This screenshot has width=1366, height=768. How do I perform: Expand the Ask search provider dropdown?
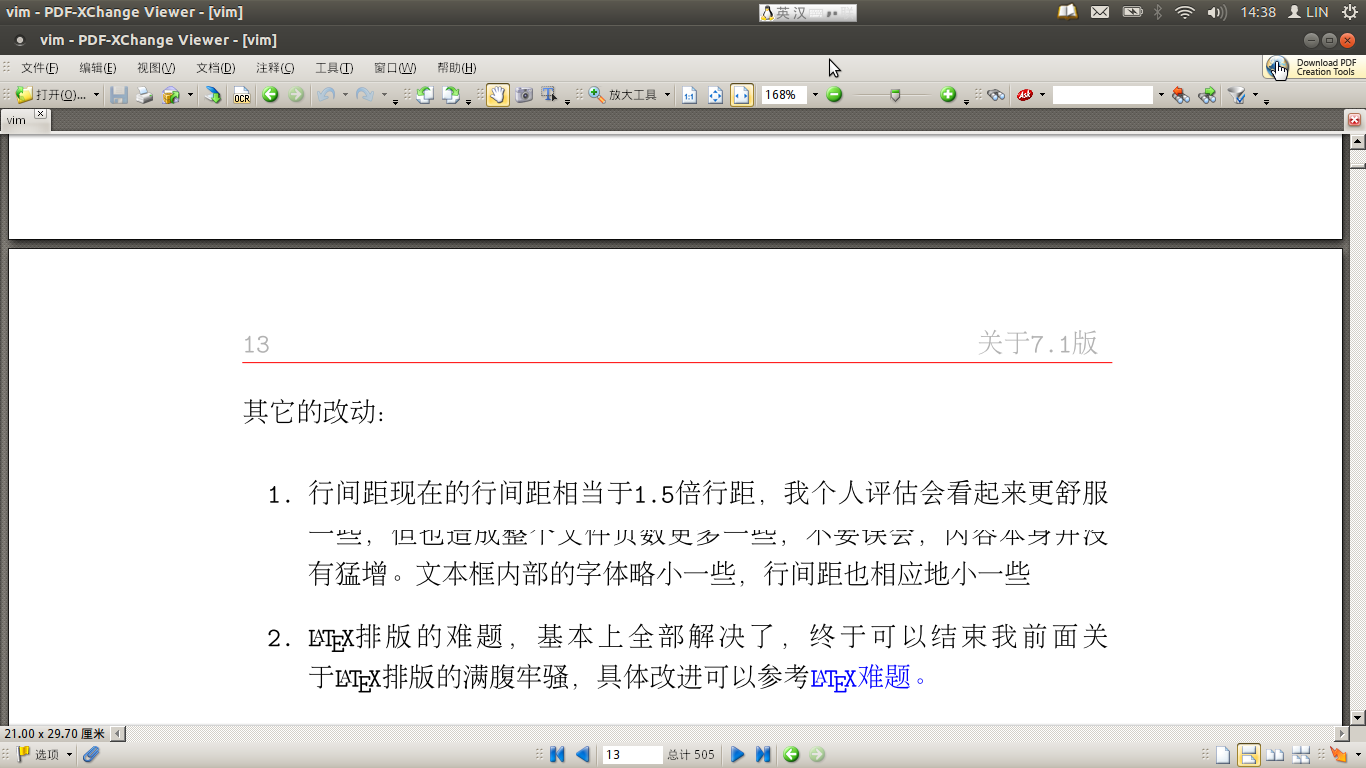point(1042,95)
